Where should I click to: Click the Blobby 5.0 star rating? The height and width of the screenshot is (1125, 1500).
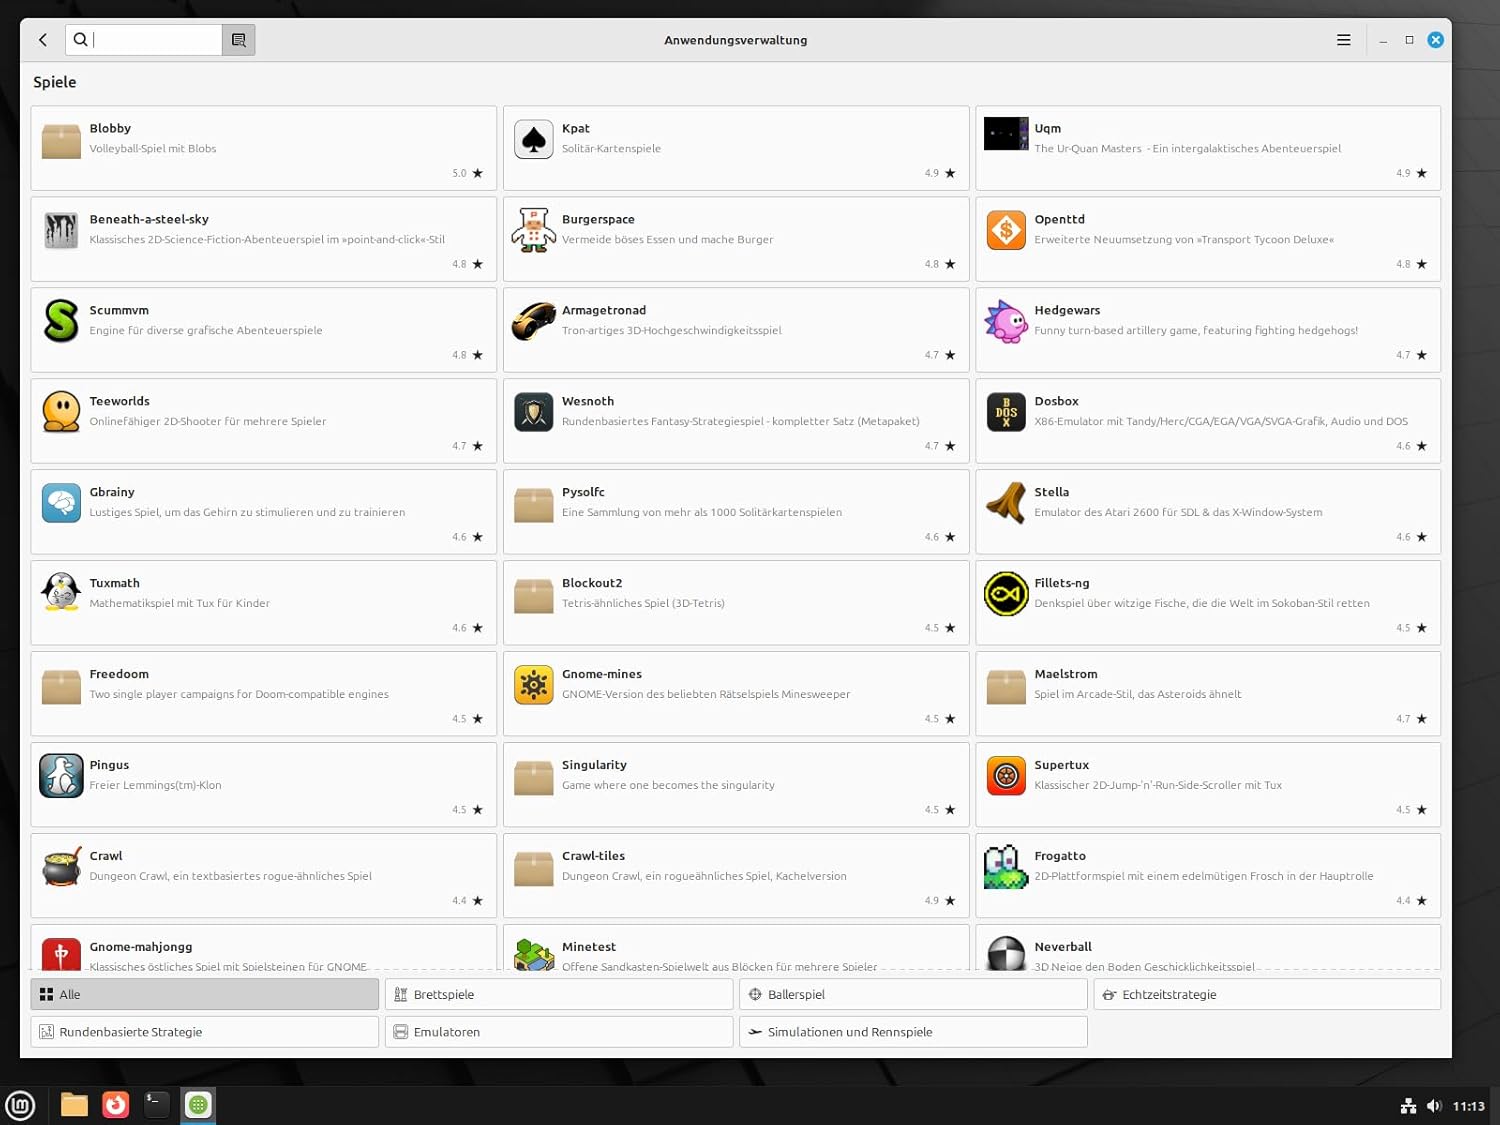point(467,173)
